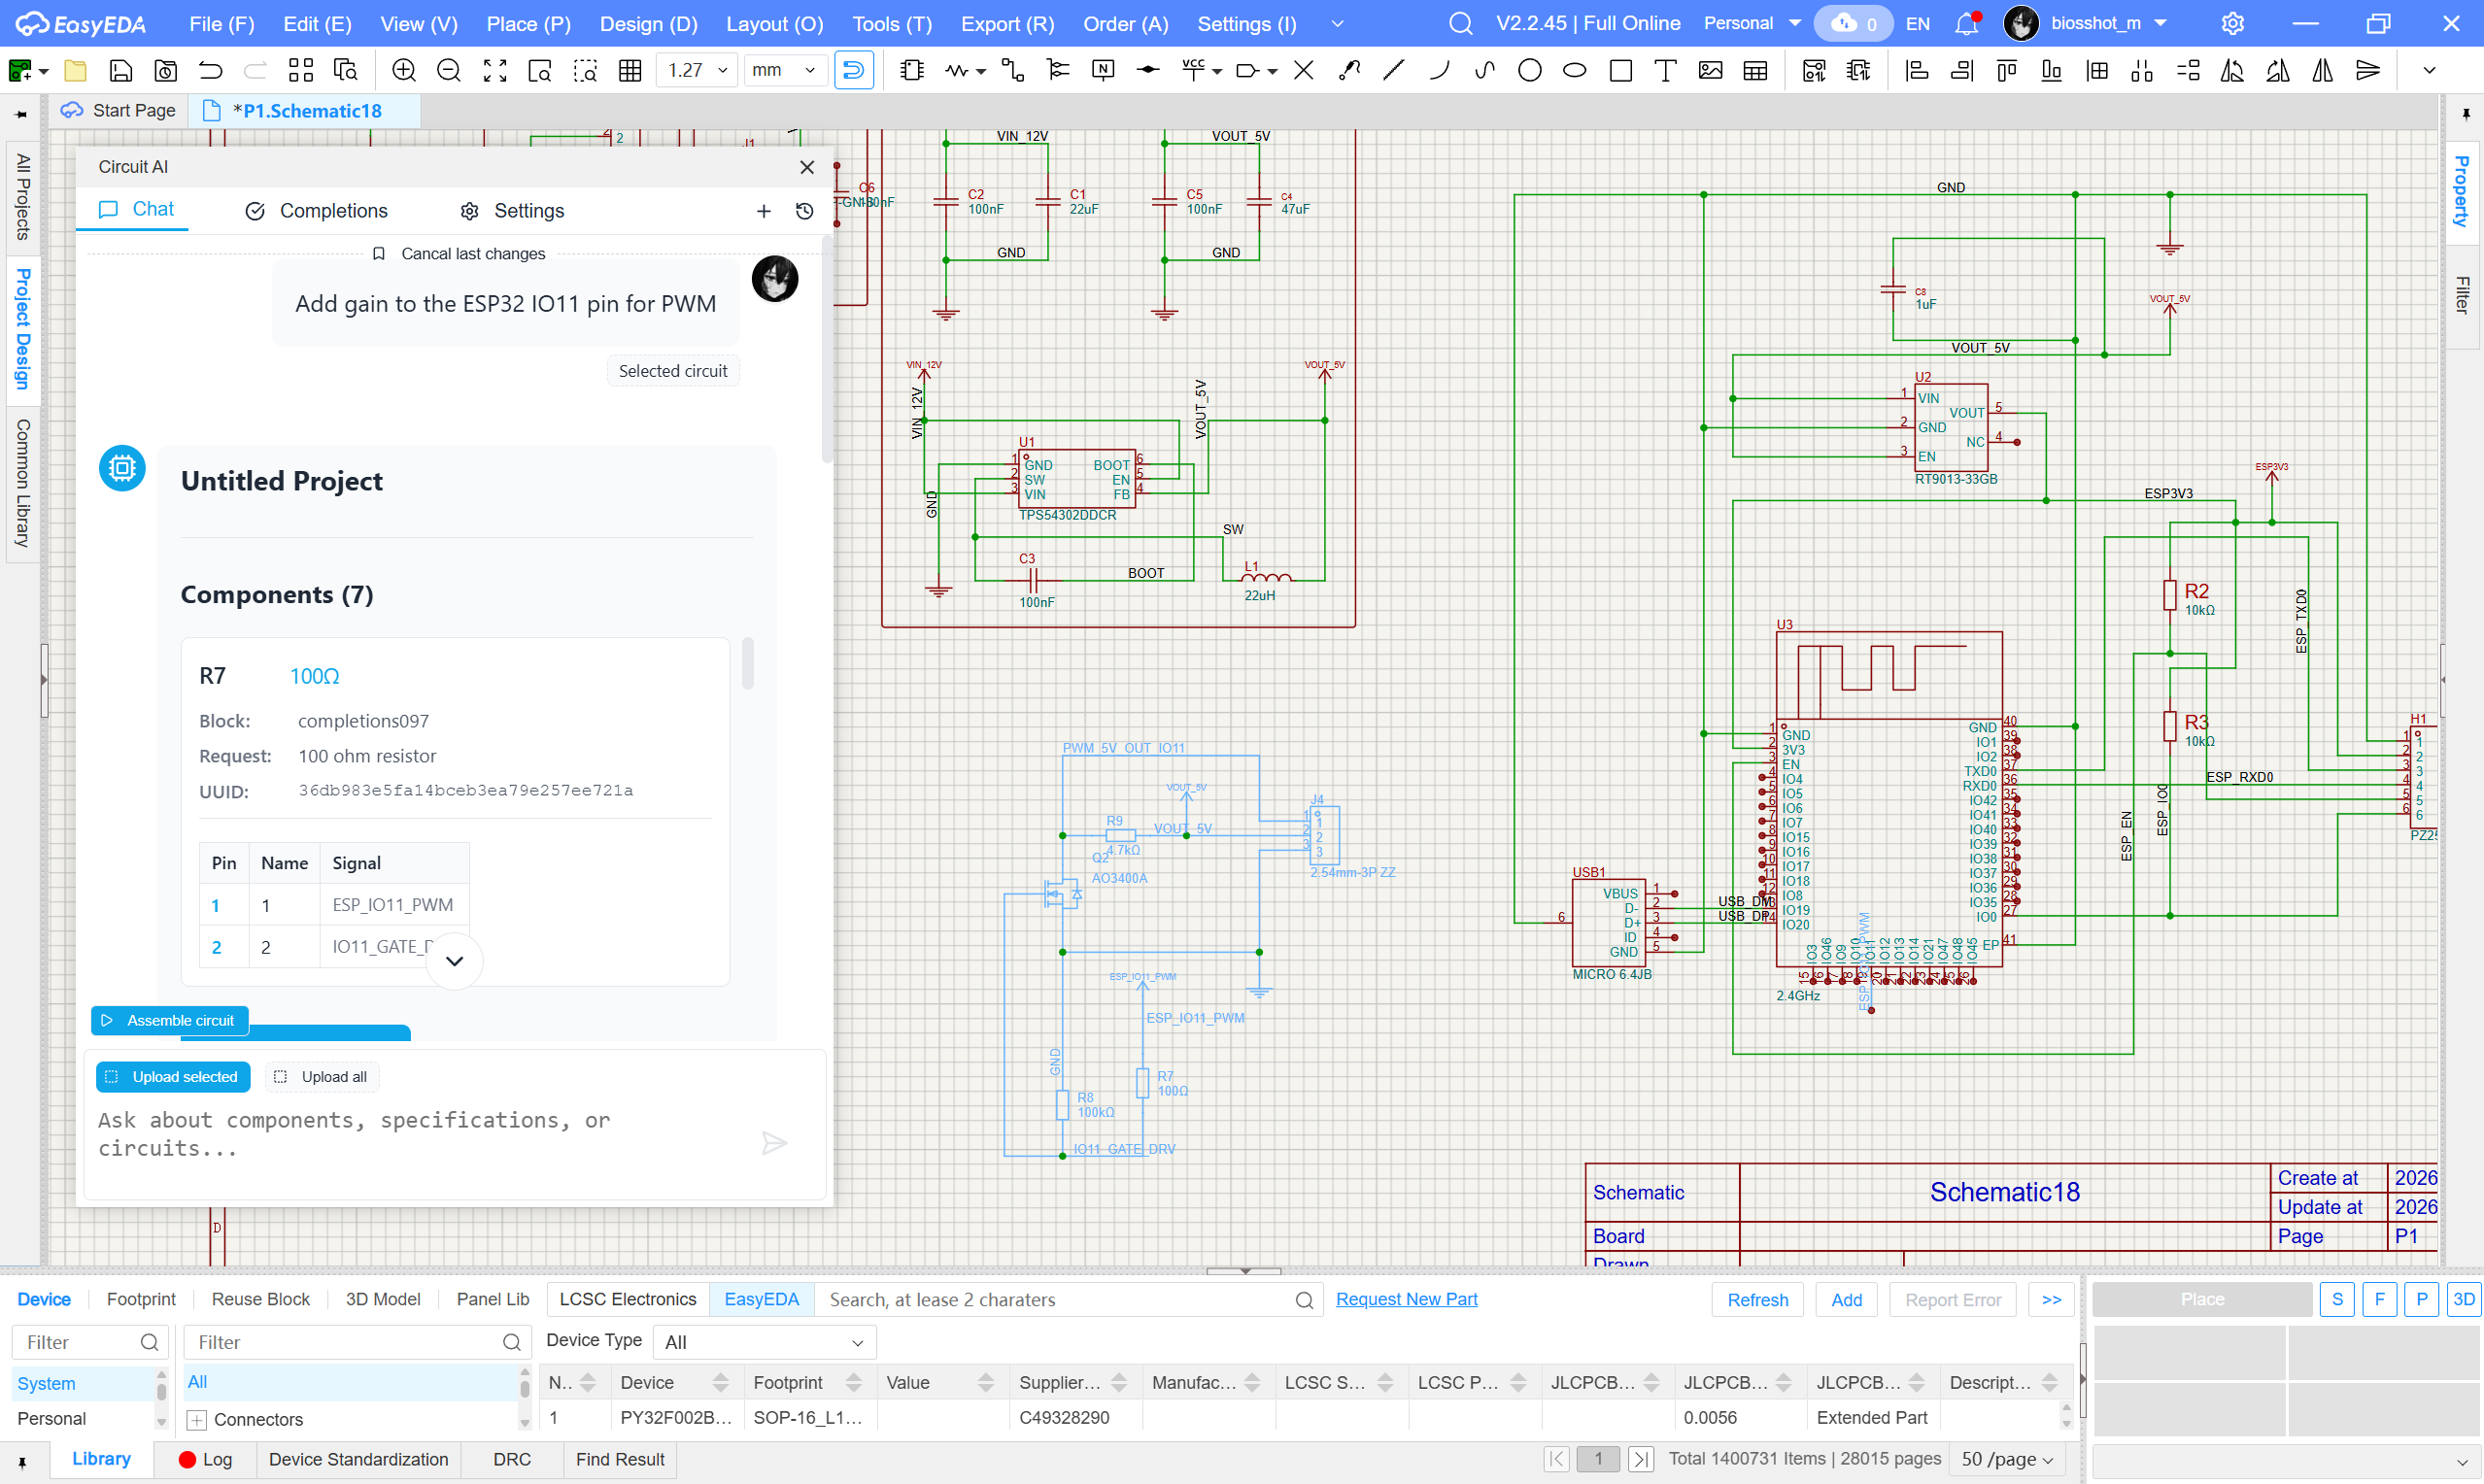Select the Circle drawing tool
This screenshot has height=1484, width=2484.
[1529, 70]
